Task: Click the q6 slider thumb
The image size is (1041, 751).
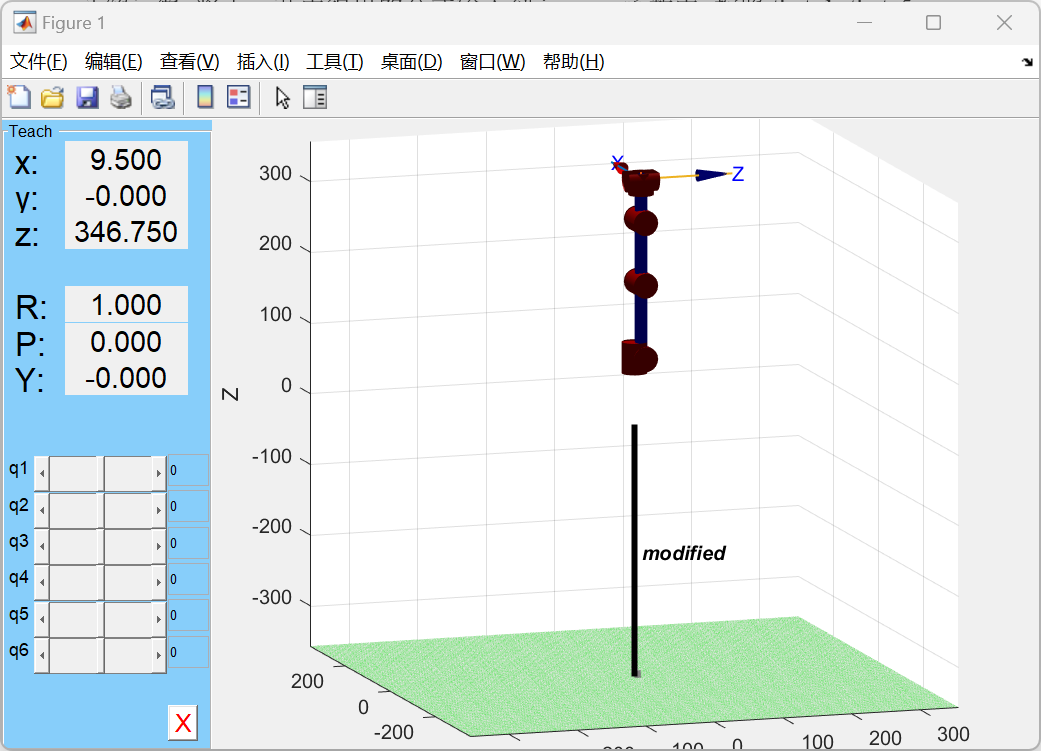Action: coord(101,655)
